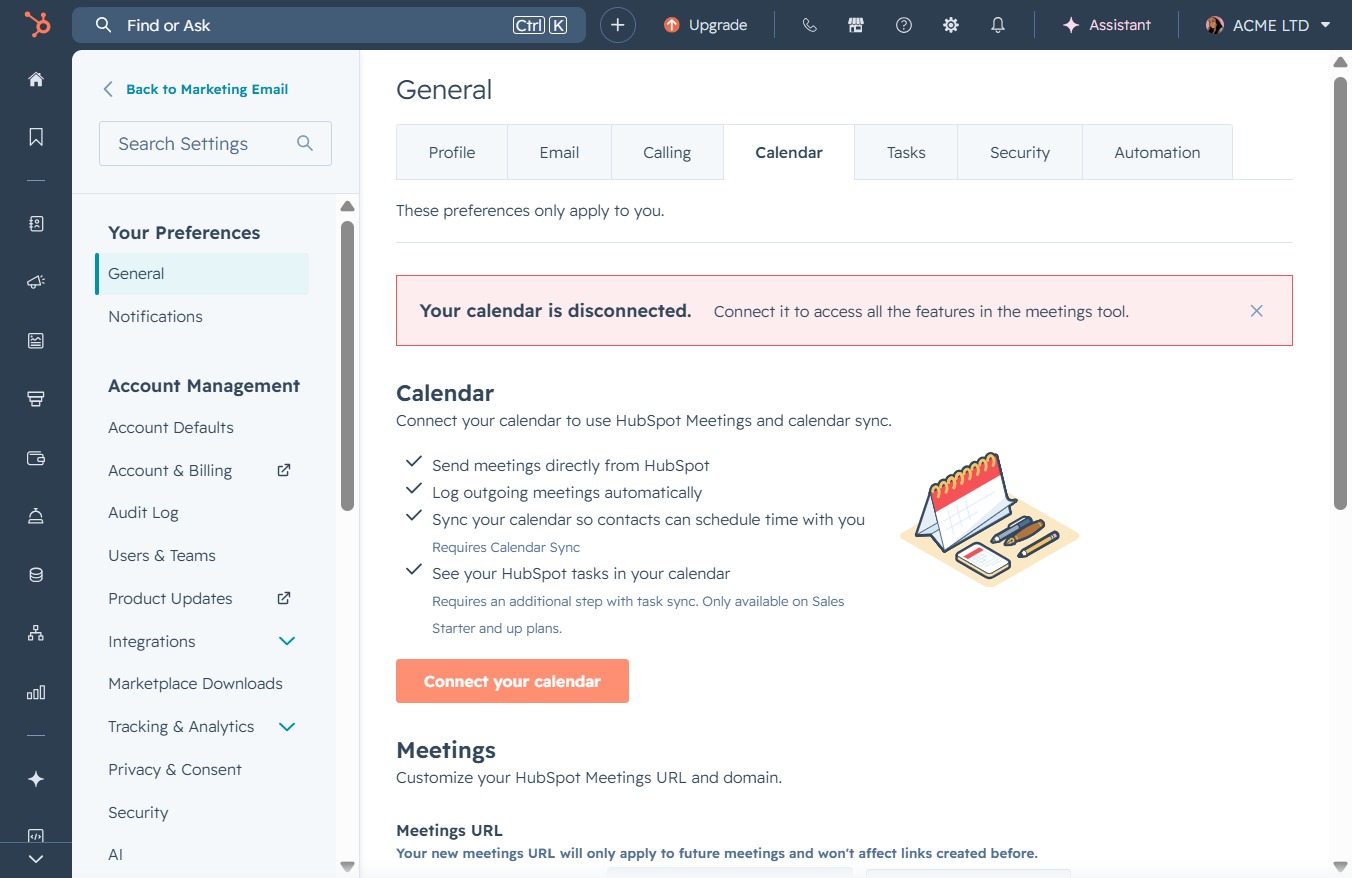Screen dimensions: 1352x878
Task: Go back to Marketing Email
Action: click(x=207, y=89)
